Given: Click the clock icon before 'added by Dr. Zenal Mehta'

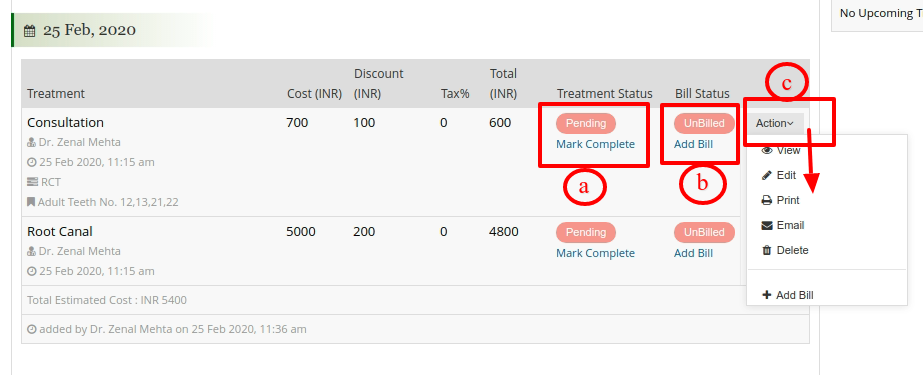Looking at the screenshot, I should pos(32,329).
